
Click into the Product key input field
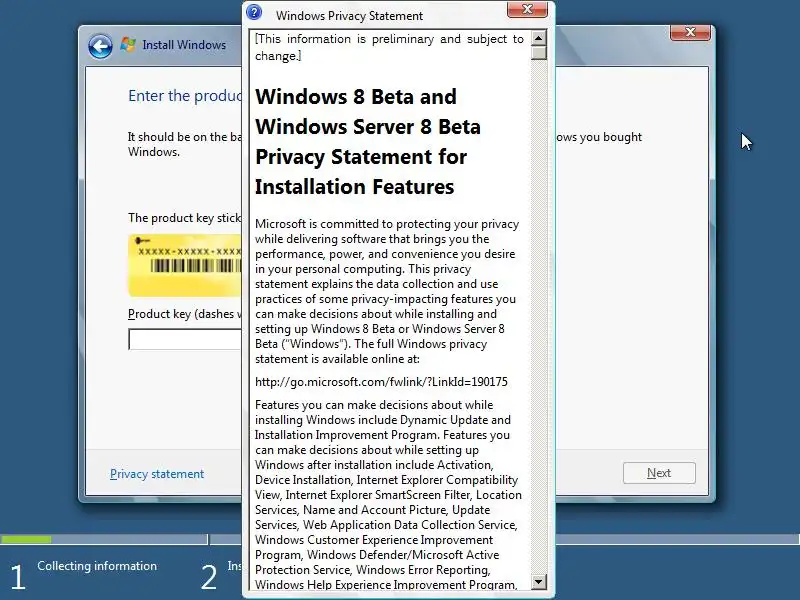[x=185, y=339]
